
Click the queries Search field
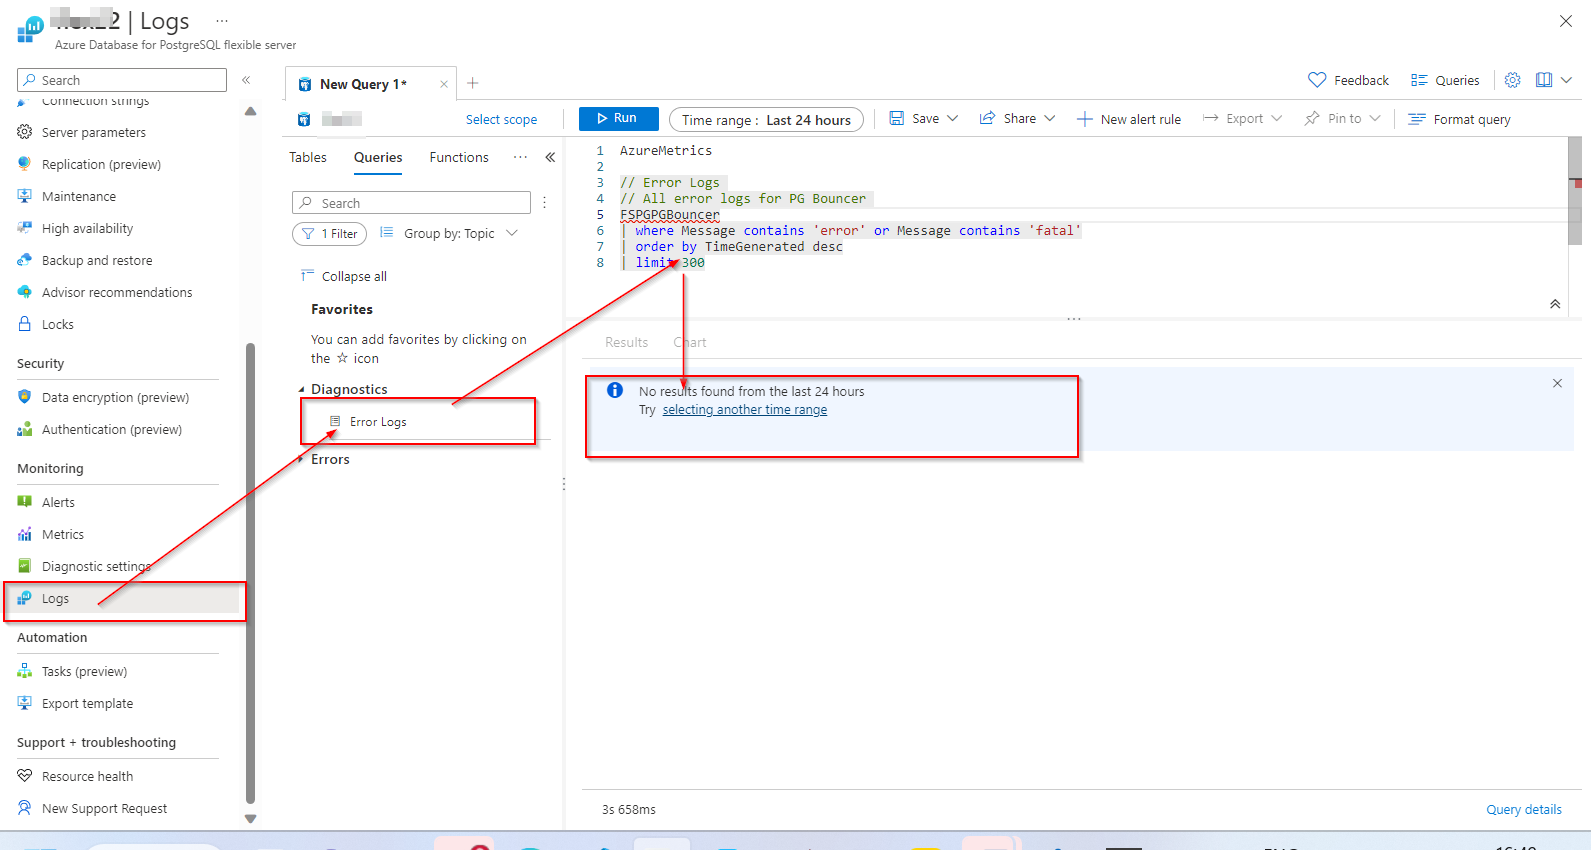coord(411,203)
